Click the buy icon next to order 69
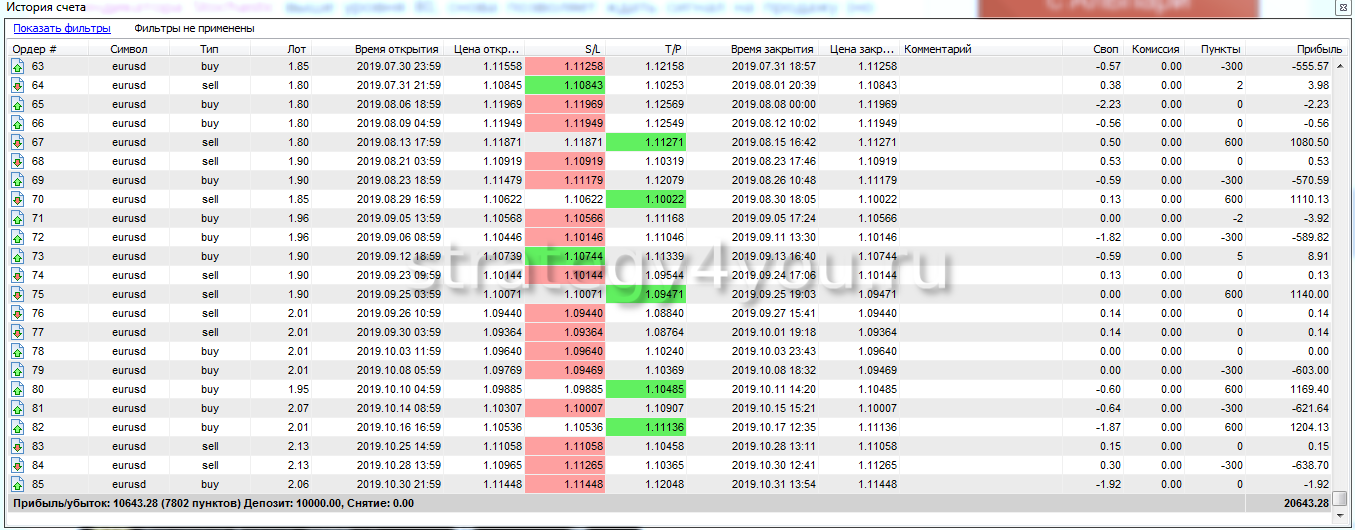Image resolution: width=1355 pixels, height=530 pixels. tap(17, 180)
